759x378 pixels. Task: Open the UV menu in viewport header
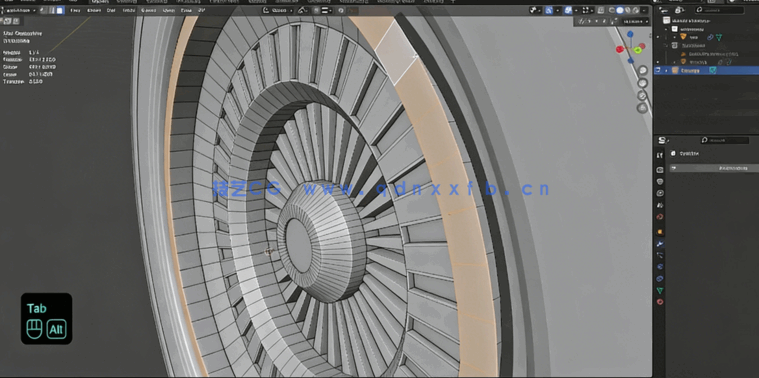[x=202, y=10]
